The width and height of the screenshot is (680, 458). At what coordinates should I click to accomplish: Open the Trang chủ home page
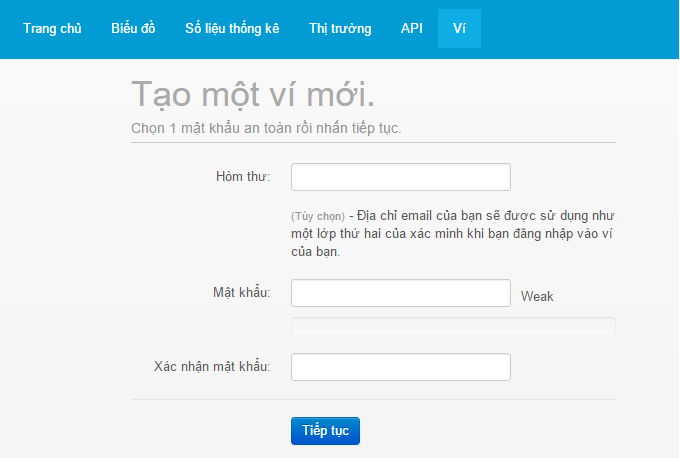tap(52, 28)
